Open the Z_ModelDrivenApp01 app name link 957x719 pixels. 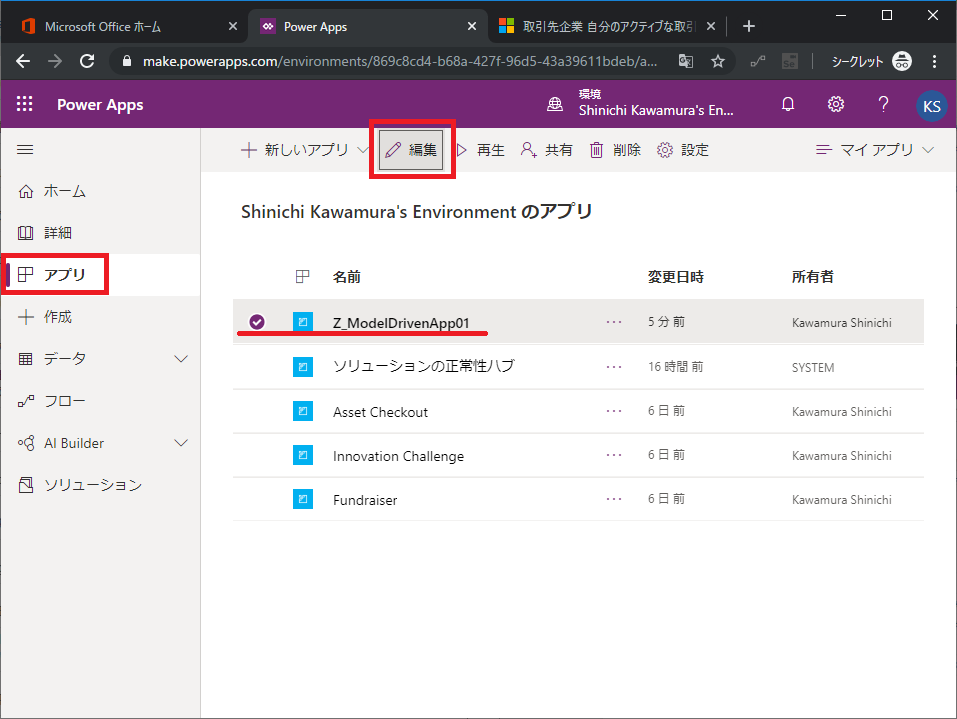click(401, 323)
